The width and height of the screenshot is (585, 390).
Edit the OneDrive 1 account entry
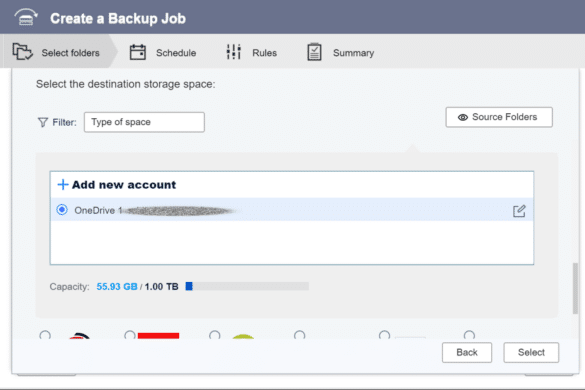tap(519, 211)
